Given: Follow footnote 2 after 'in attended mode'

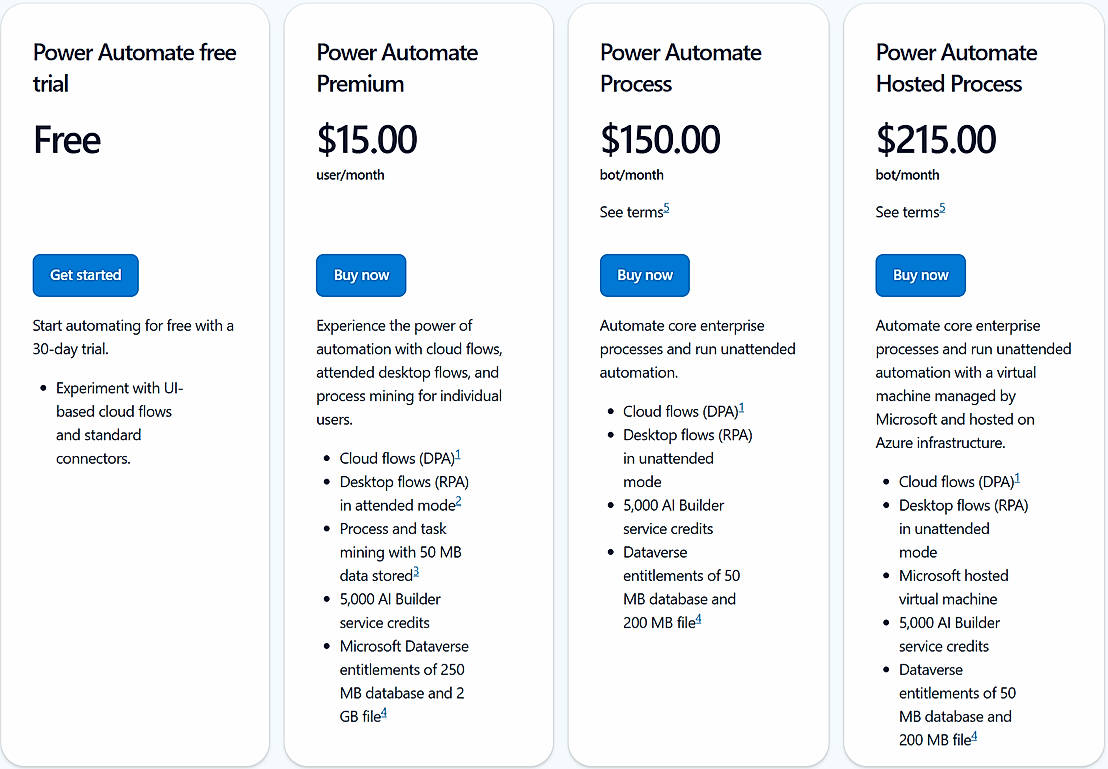Looking at the screenshot, I should click(459, 502).
